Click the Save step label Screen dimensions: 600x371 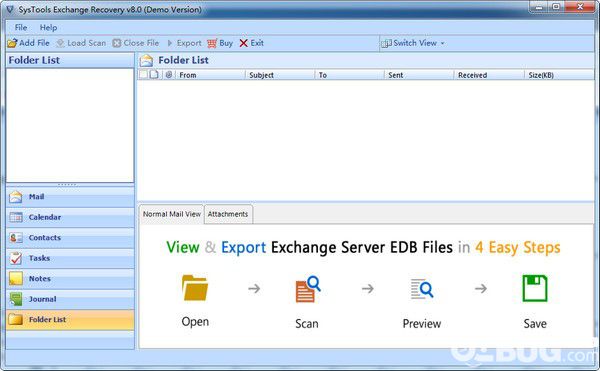[535, 324]
